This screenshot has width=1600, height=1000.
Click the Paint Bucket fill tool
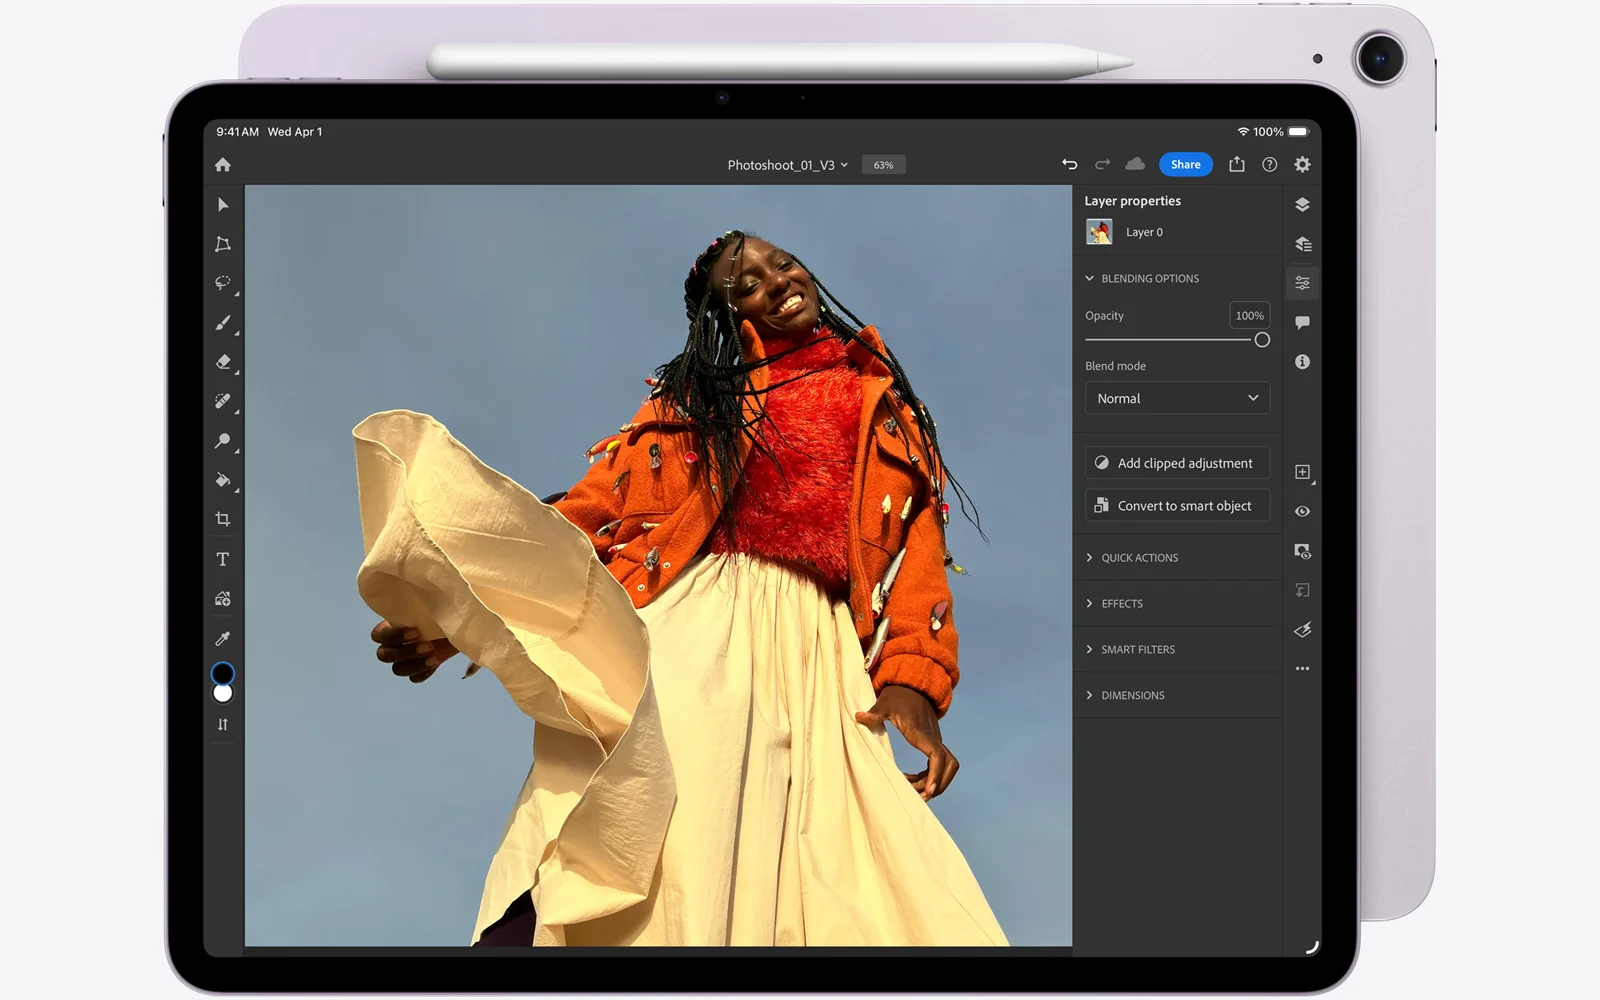pos(223,480)
